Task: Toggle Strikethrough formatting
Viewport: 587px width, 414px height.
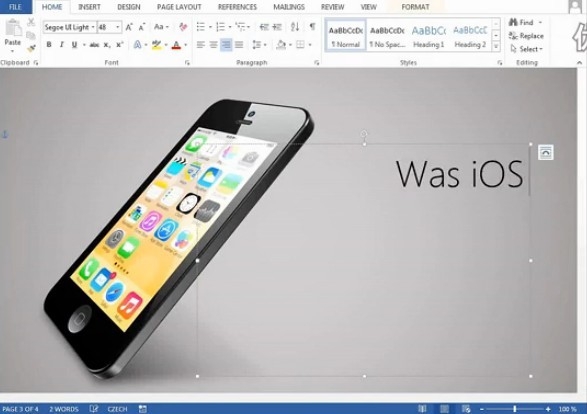Action: coord(94,45)
